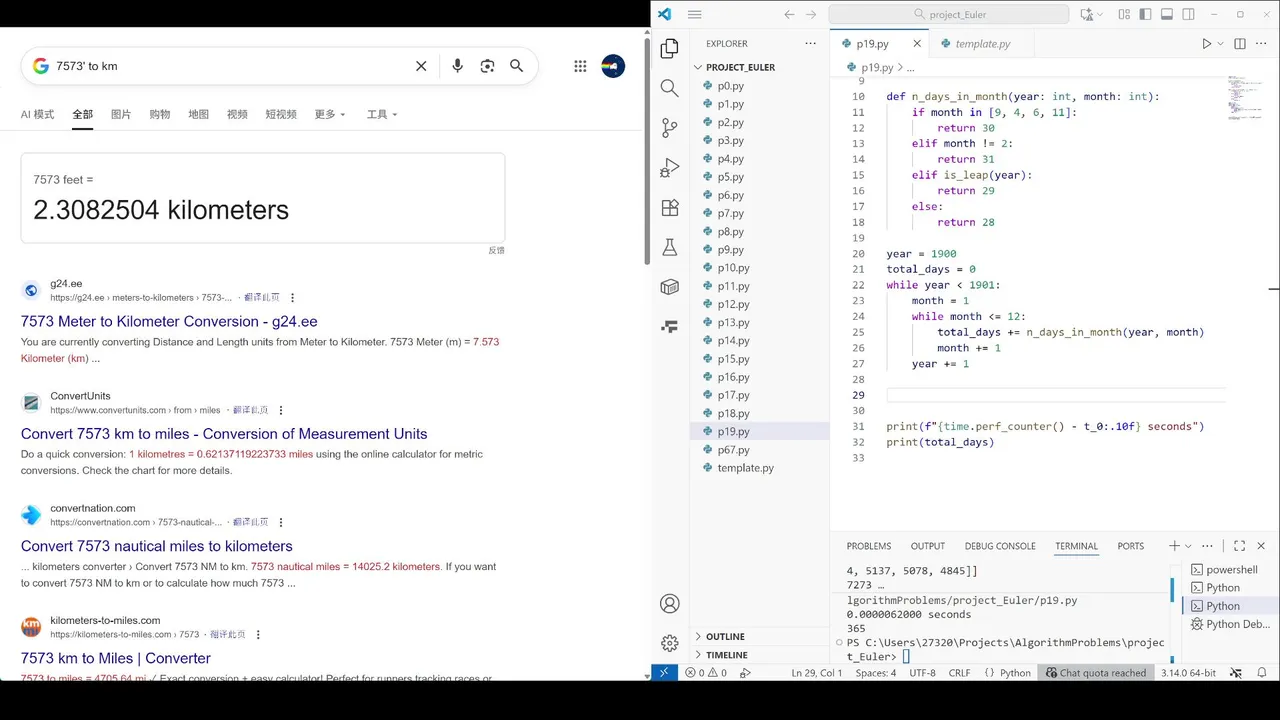Open the Manage gear icon
Image resolution: width=1280 pixels, height=720 pixels.
(670, 643)
